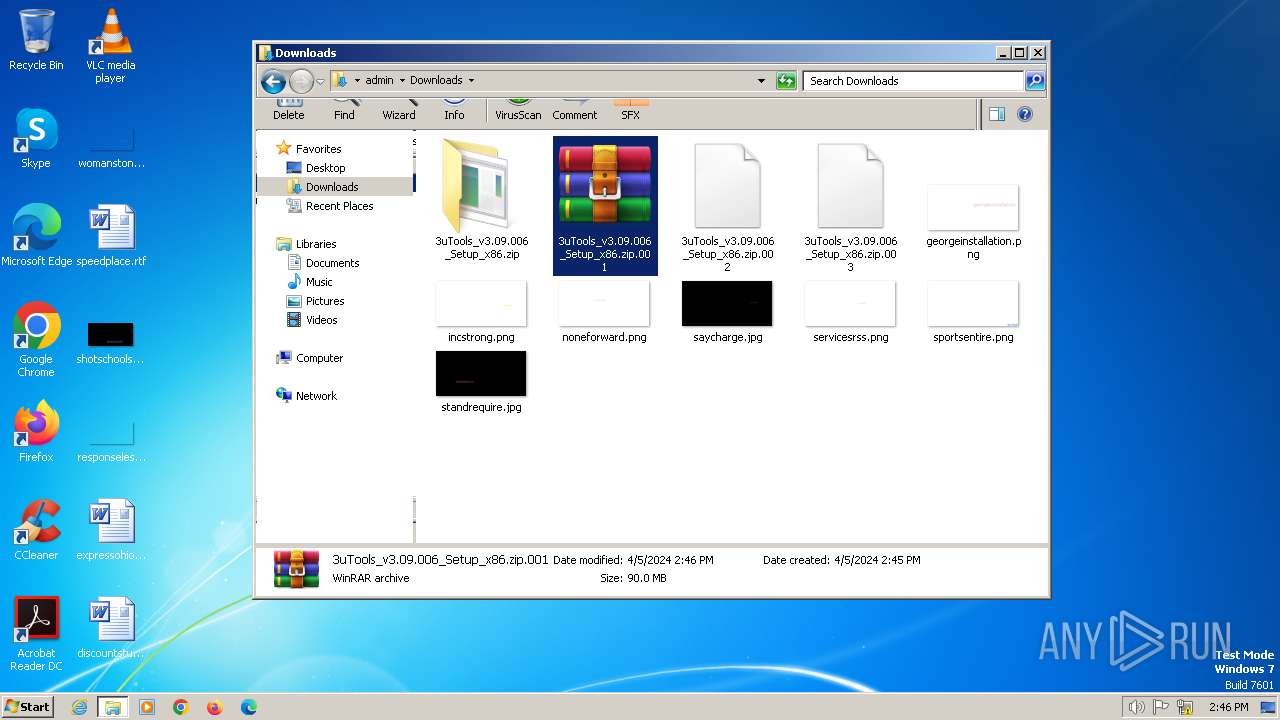Open Recent Places in navigation pane

(339, 206)
